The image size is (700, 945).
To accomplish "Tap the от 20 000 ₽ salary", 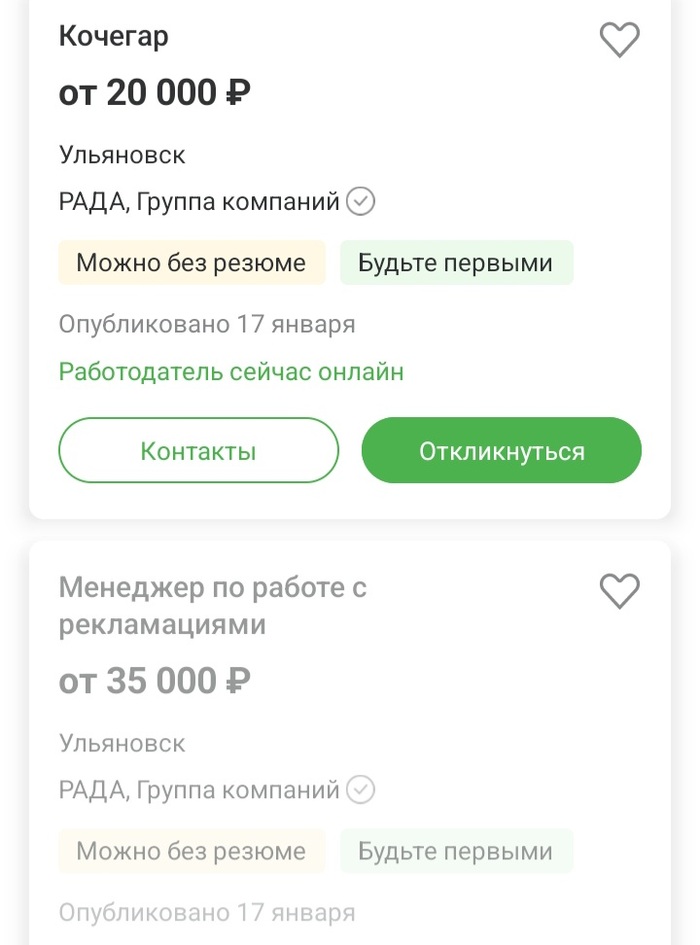I will click(154, 93).
